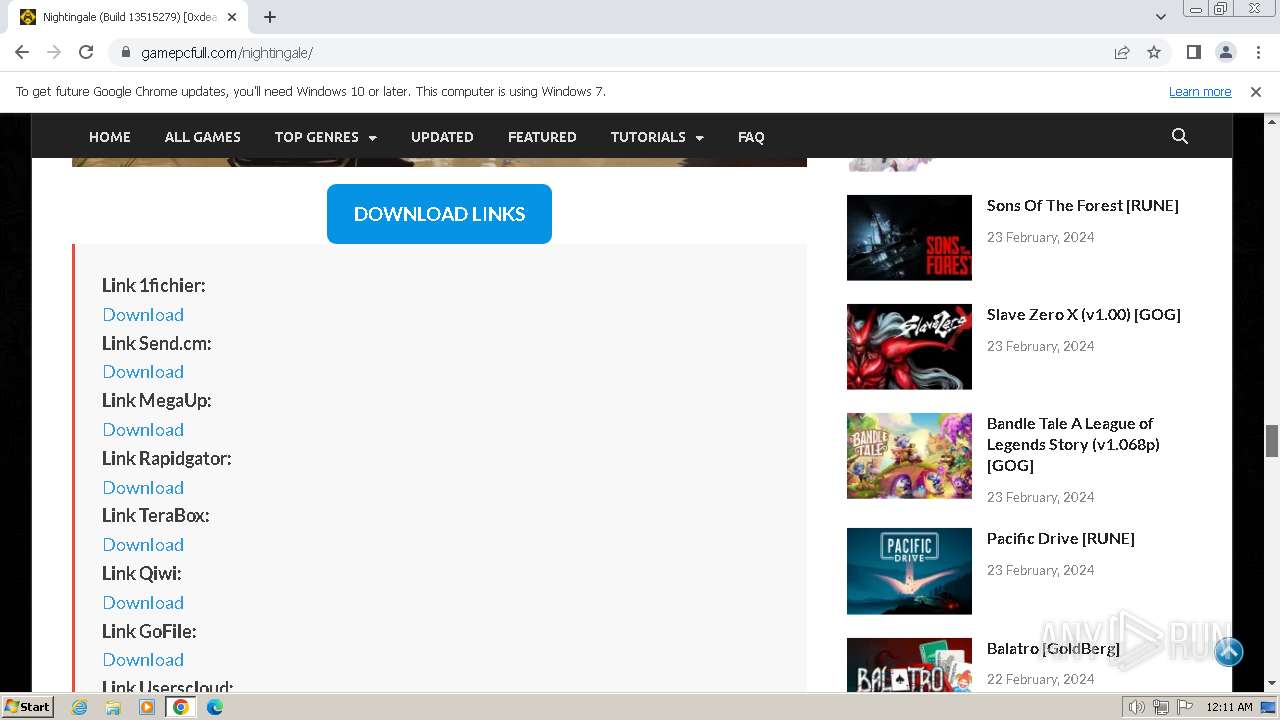Open Slave Zero X thumbnail image

point(909,347)
